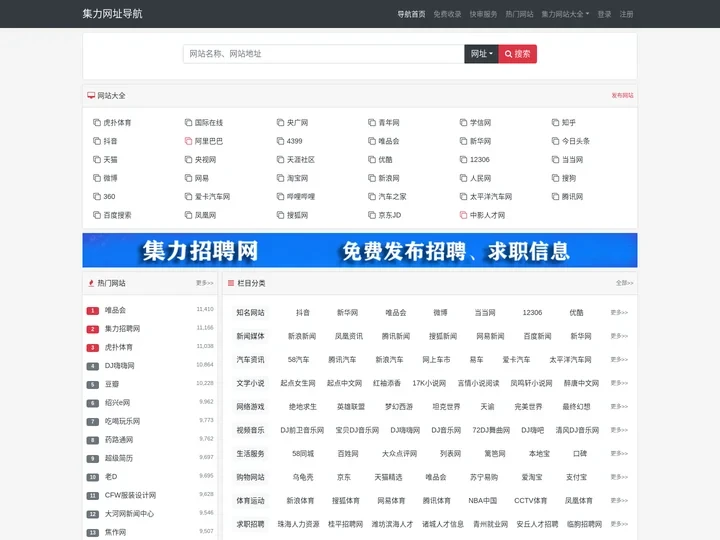Open CFW服装设计网 in the hot sites list

130,495
